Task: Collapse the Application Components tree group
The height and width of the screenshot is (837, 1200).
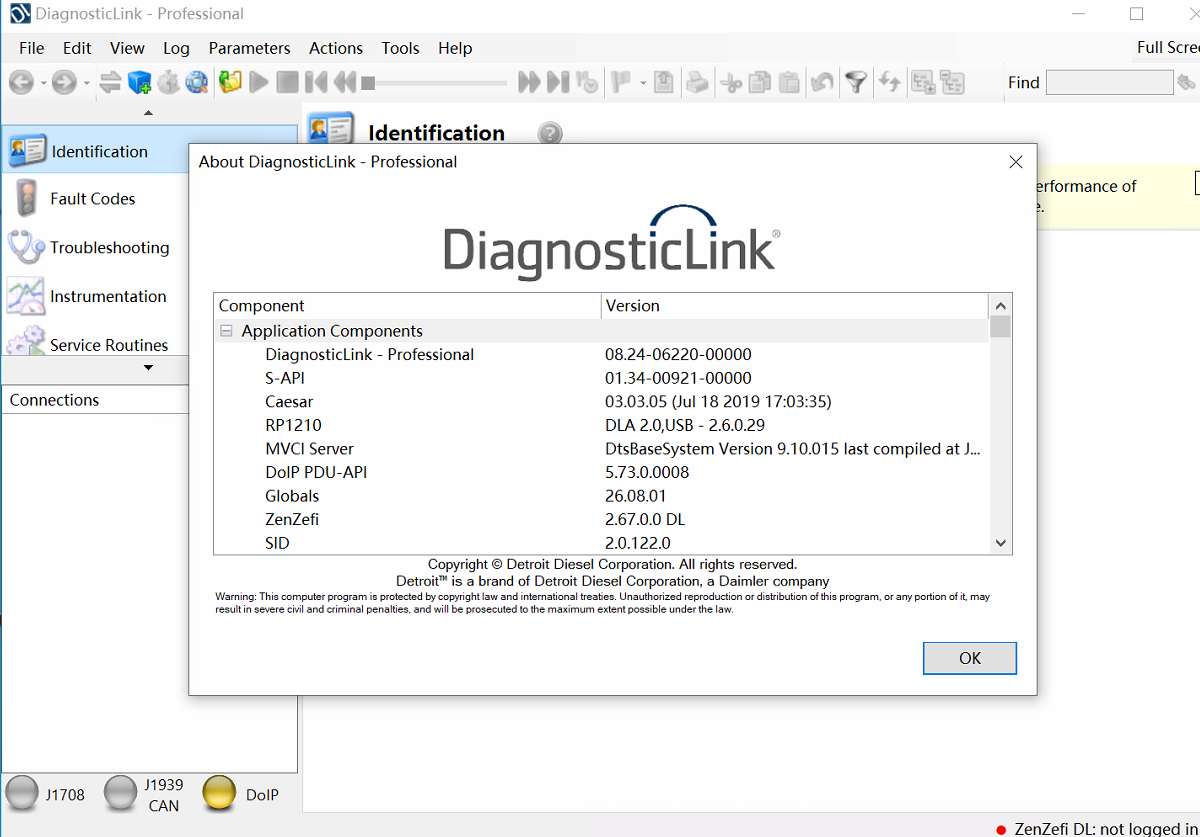Action: [226, 331]
